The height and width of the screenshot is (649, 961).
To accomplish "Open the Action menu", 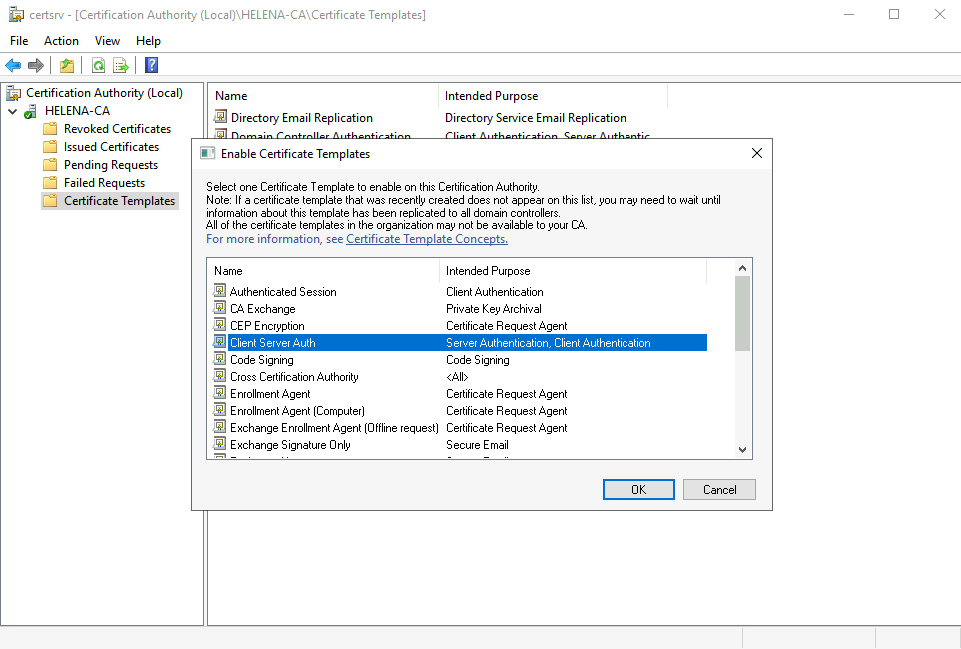I will click(x=61, y=41).
